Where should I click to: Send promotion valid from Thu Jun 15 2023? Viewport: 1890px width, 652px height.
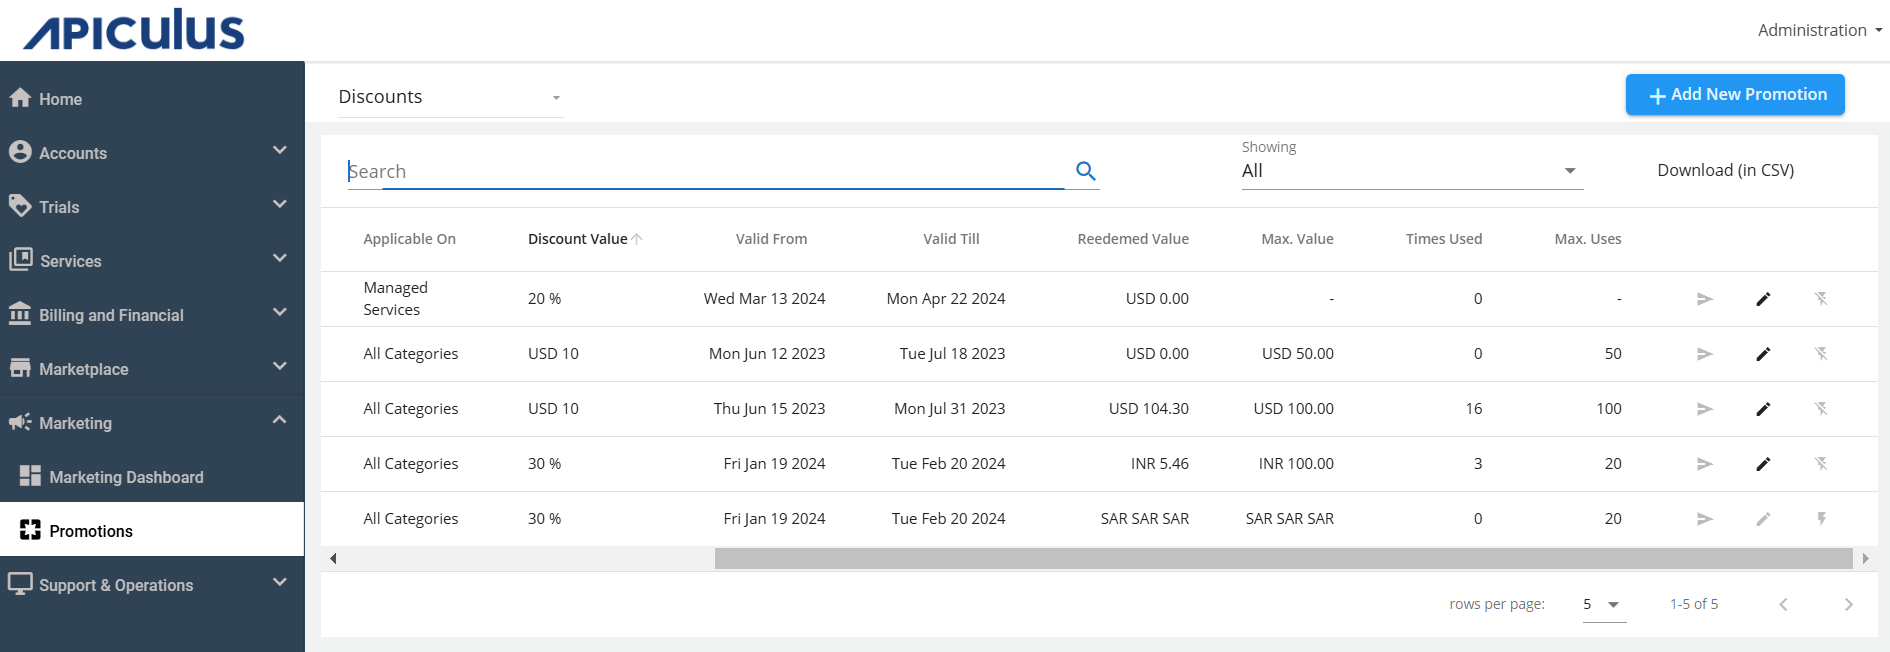click(1705, 409)
